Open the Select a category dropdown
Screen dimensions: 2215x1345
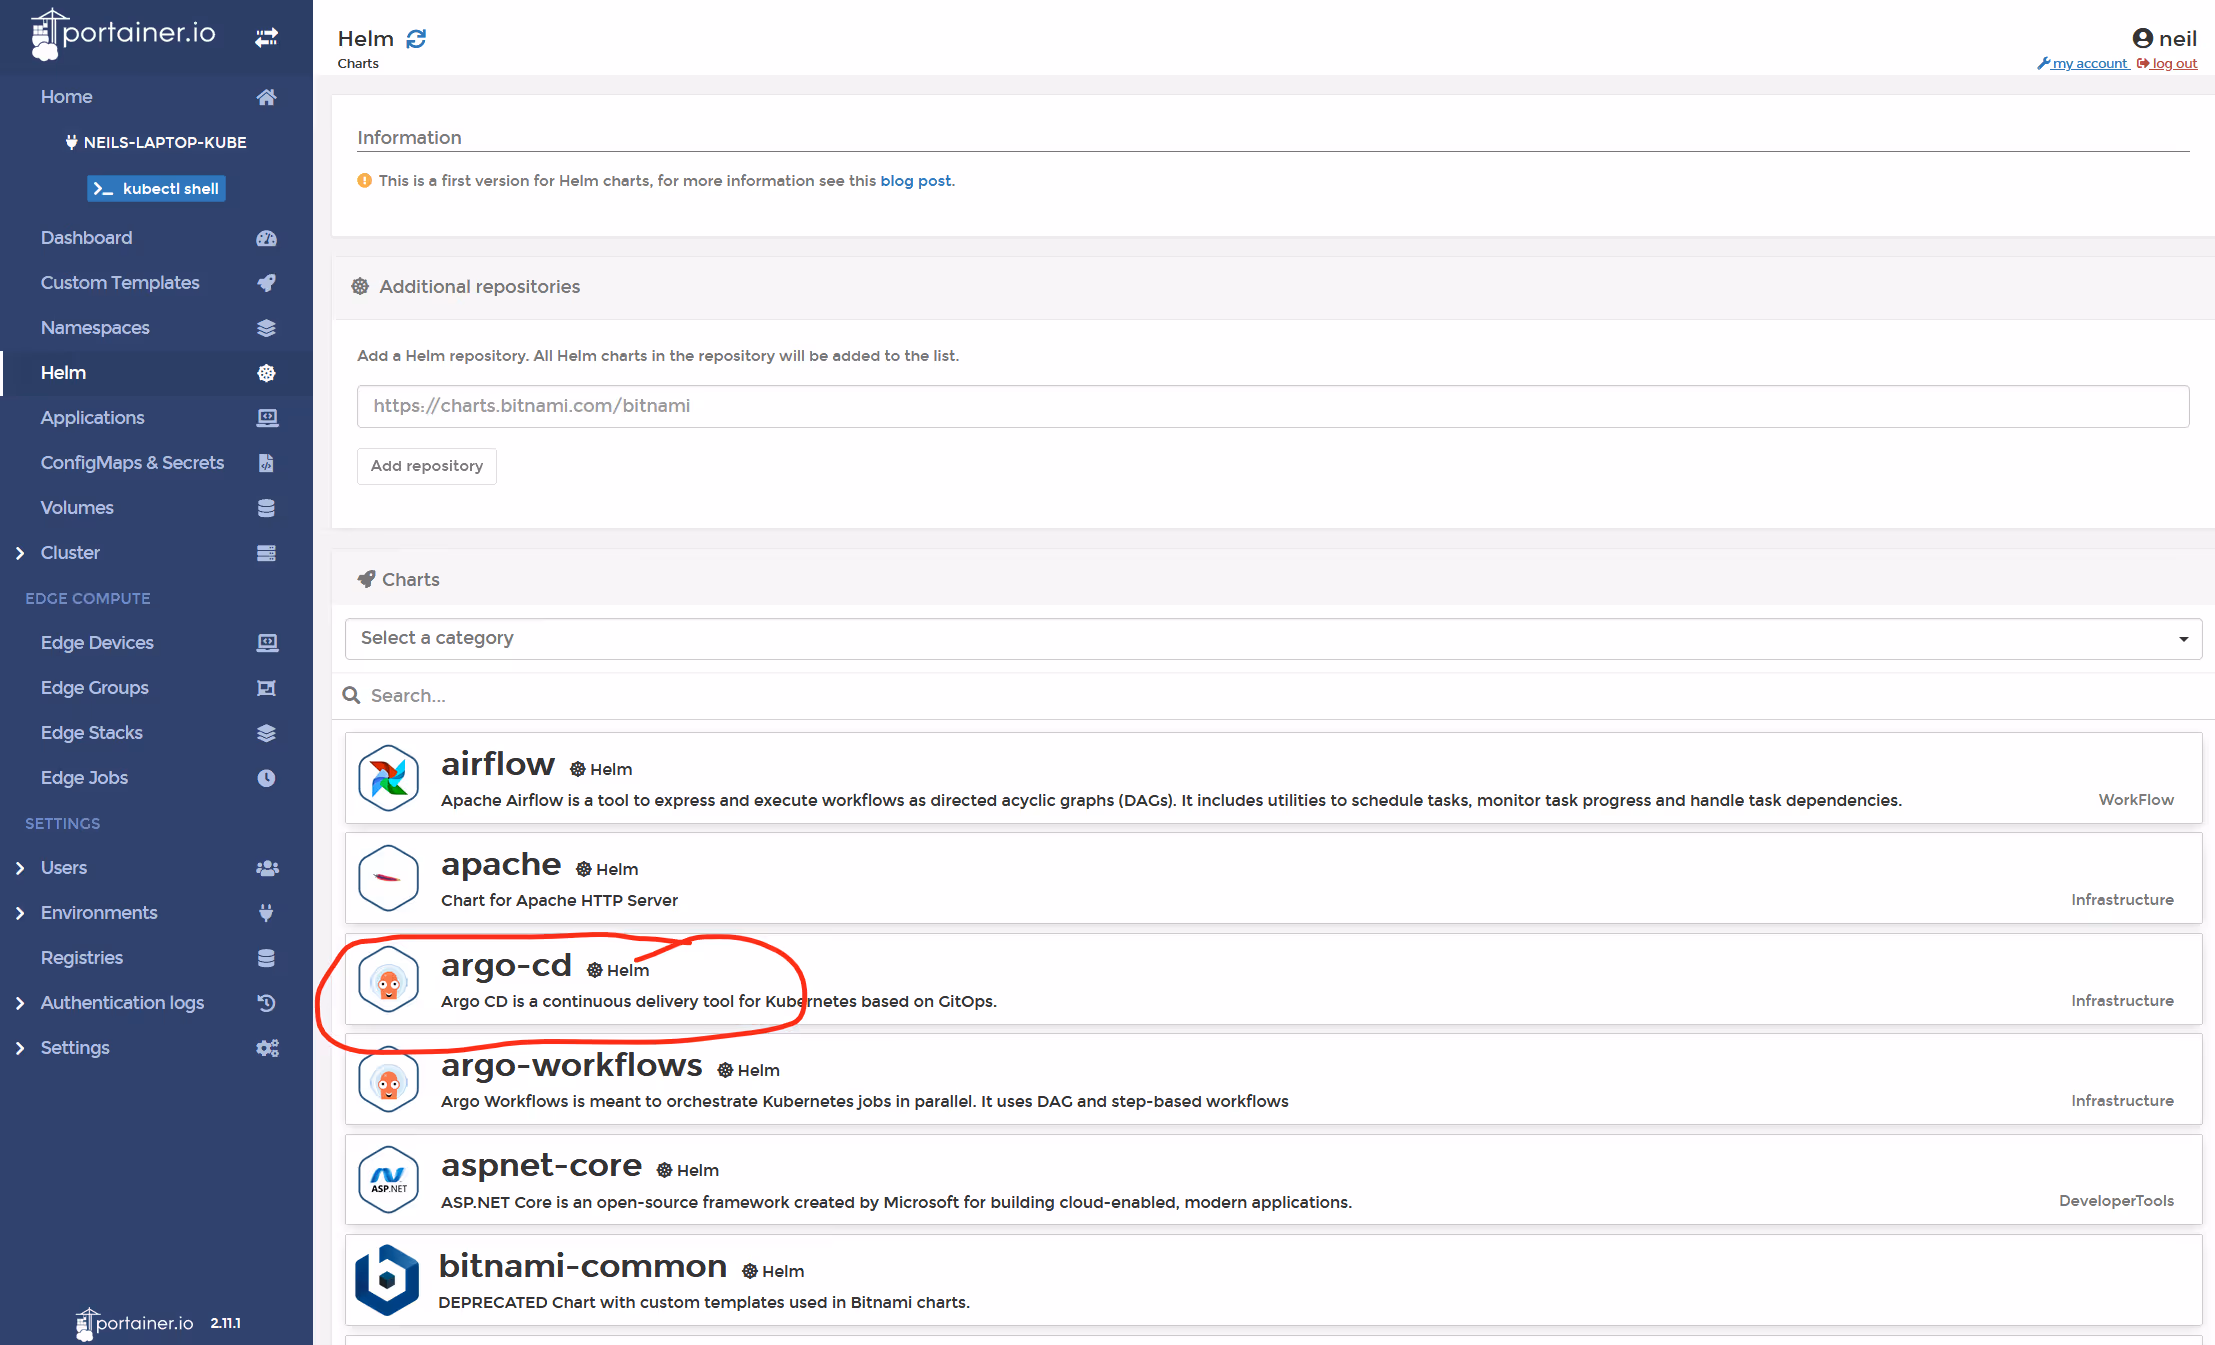(x=1273, y=639)
